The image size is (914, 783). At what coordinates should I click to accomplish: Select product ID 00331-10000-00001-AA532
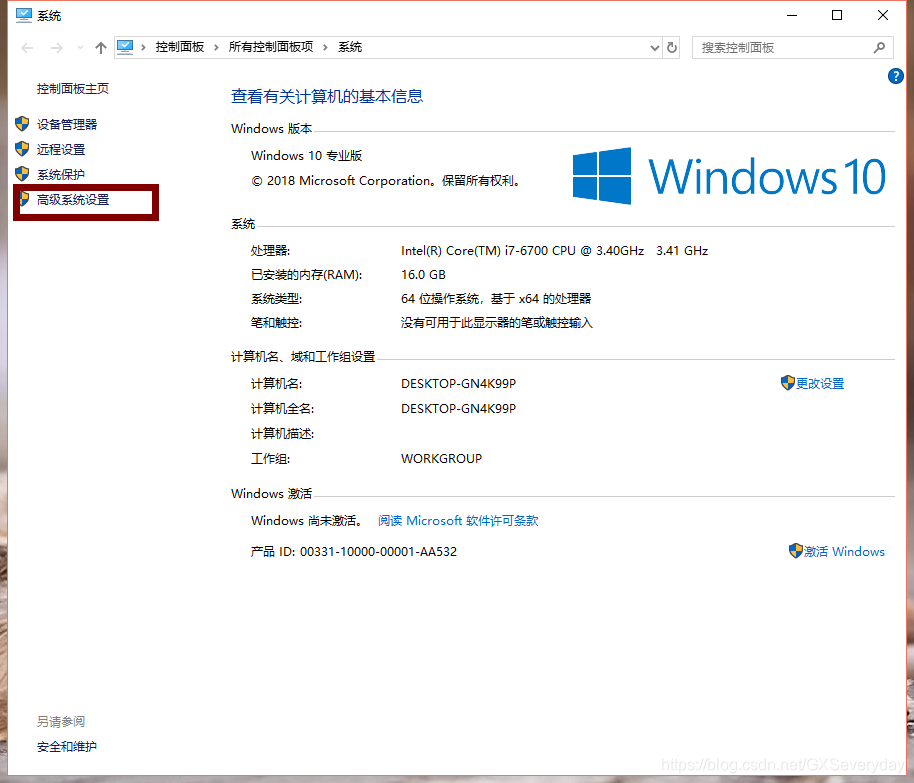378,552
